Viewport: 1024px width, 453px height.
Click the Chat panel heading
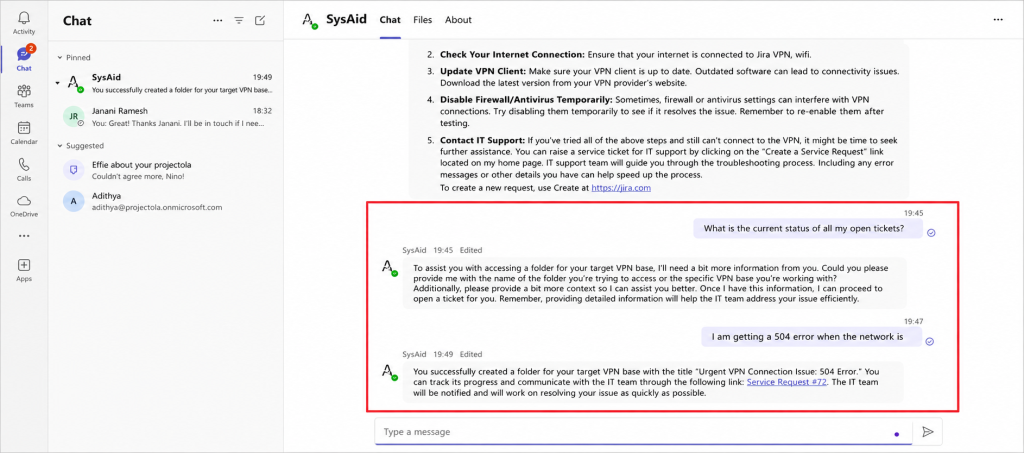point(77,21)
